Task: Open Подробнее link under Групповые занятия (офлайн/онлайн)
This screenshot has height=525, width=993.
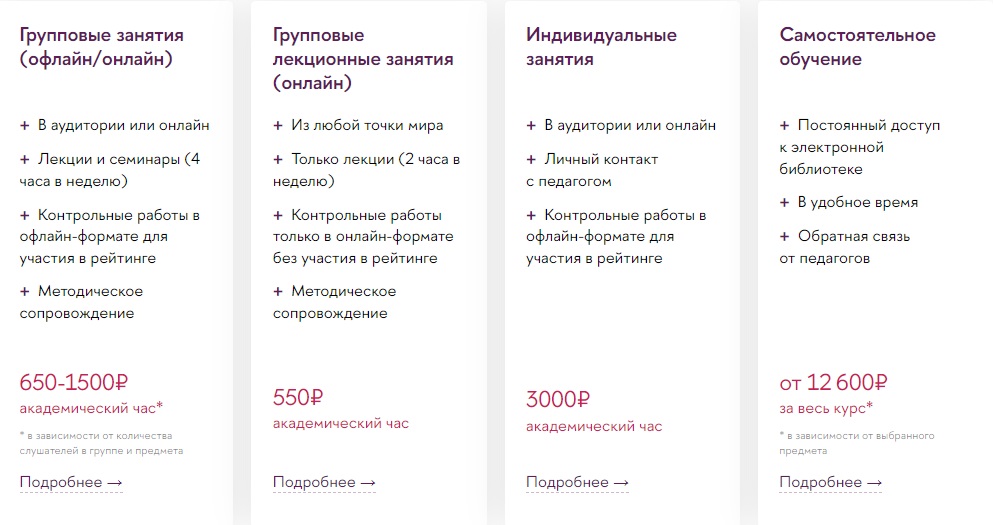Action: 71,483
